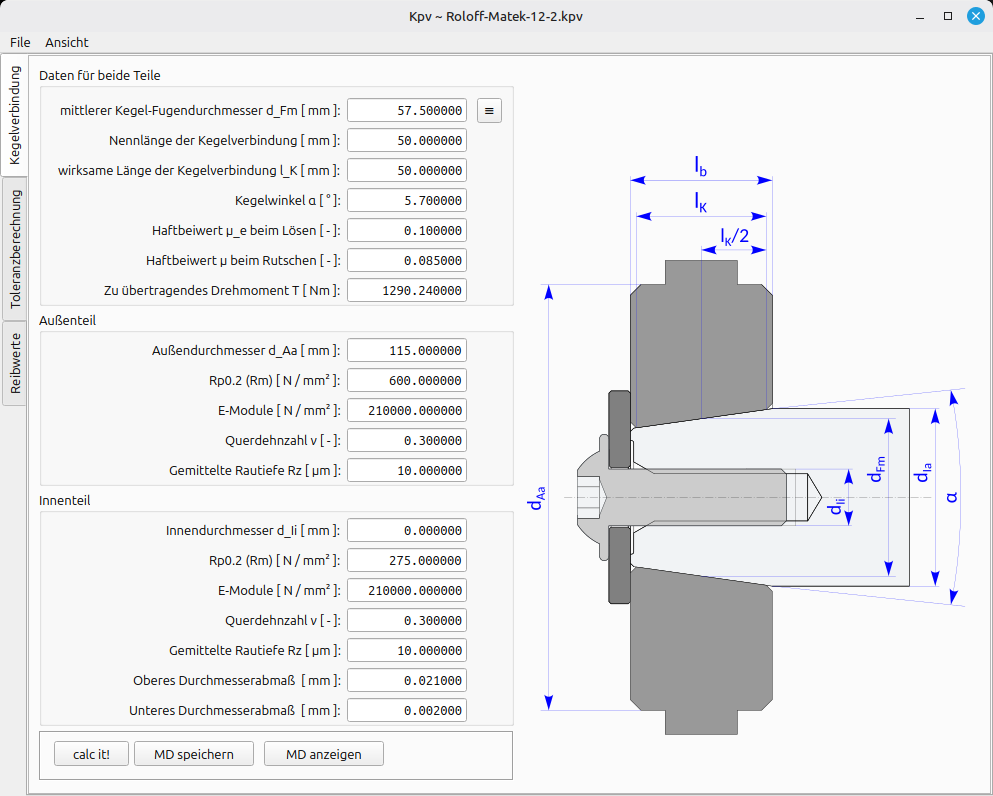Maximize the Kpv window

(x=948, y=16)
